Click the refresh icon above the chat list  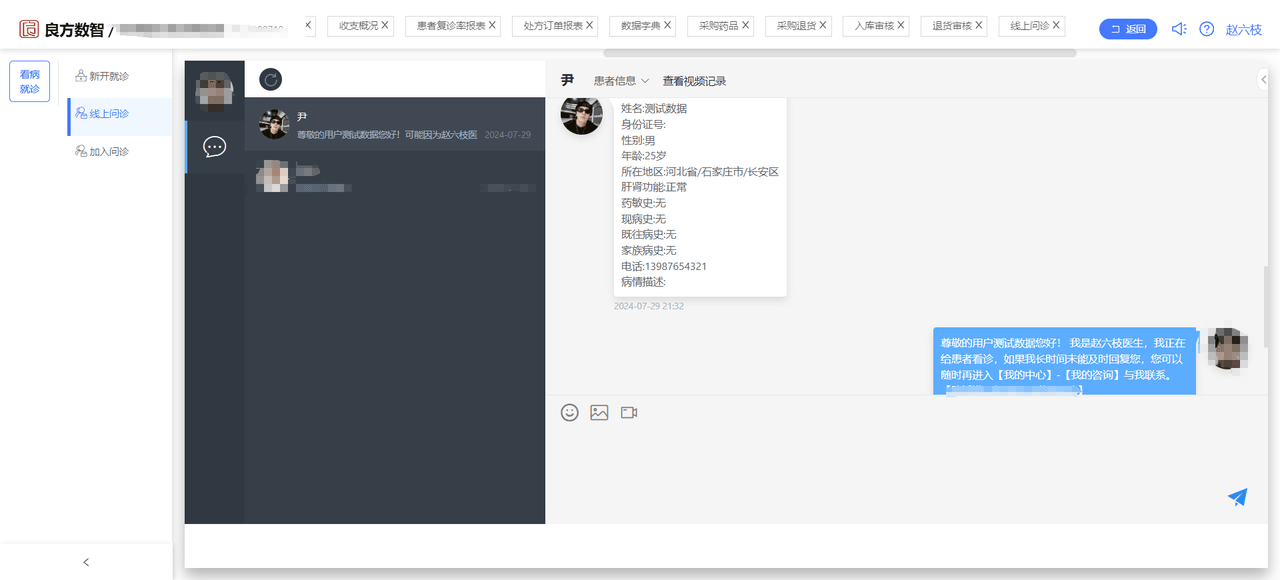(270, 79)
